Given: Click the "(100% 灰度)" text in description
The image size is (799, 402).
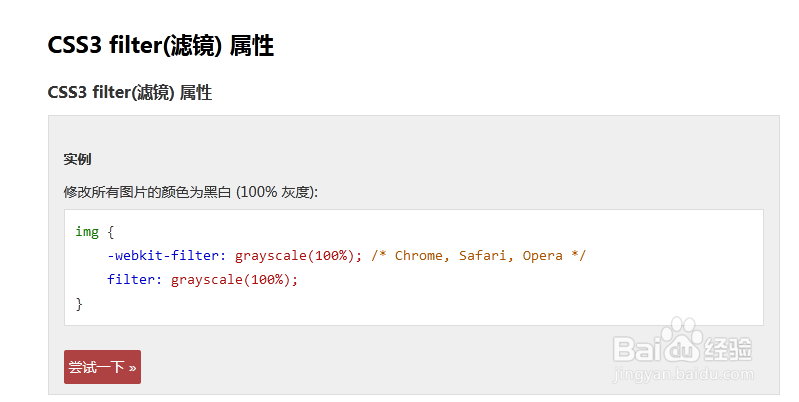Looking at the screenshot, I should tap(276, 191).
